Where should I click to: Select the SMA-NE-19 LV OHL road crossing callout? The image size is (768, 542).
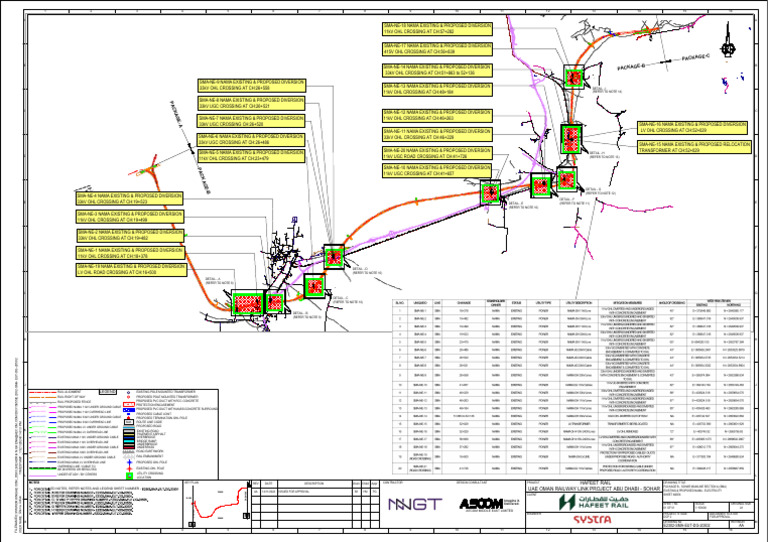coord(131,269)
